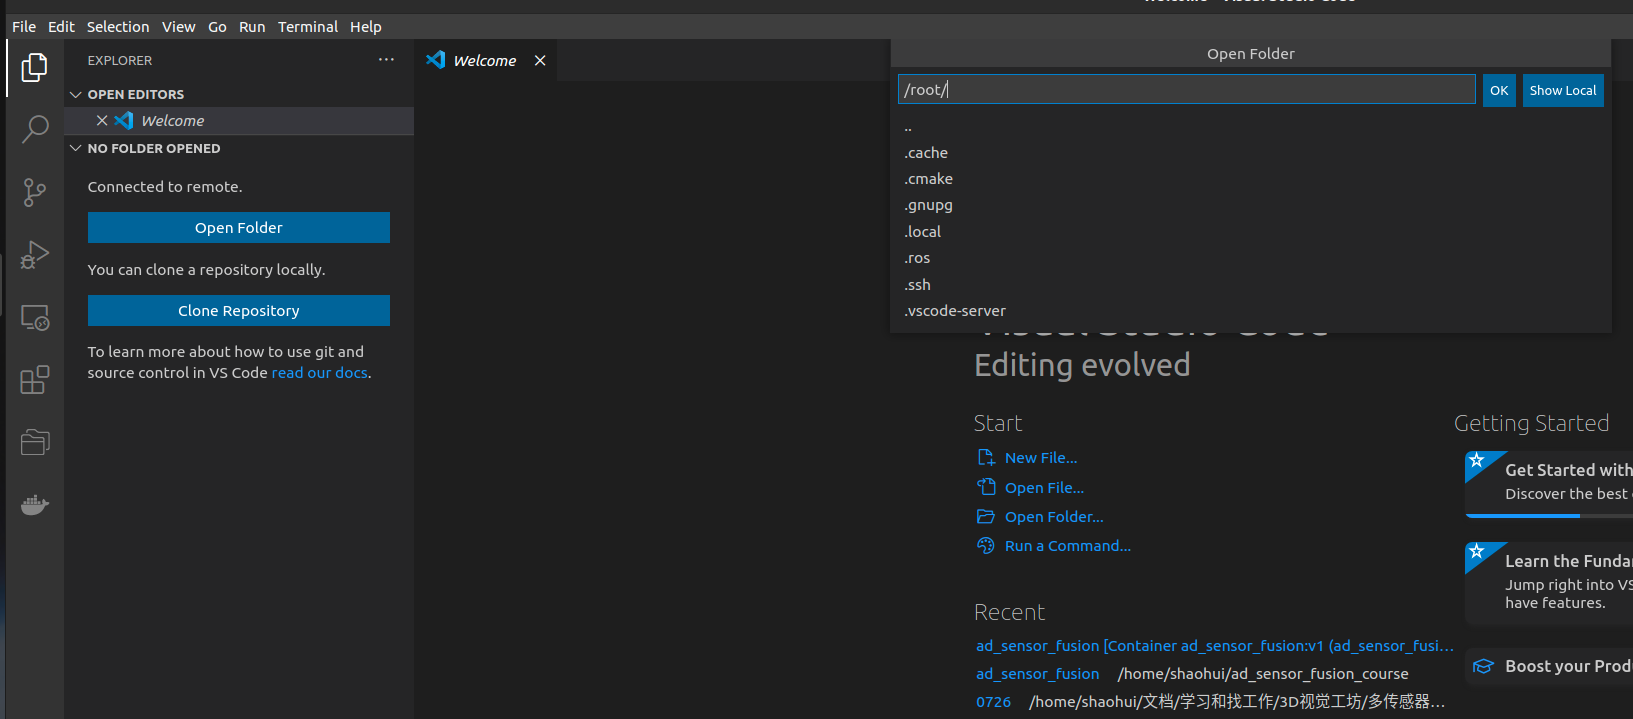Click Explorer more actions ellipsis
Viewport: 1633px width, 719px height.
[x=386, y=60]
